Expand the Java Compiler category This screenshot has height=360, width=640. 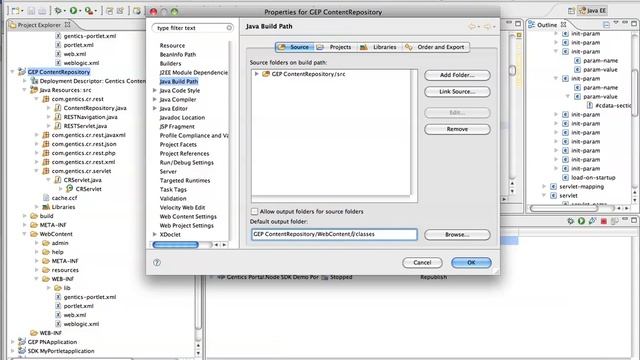[155, 99]
